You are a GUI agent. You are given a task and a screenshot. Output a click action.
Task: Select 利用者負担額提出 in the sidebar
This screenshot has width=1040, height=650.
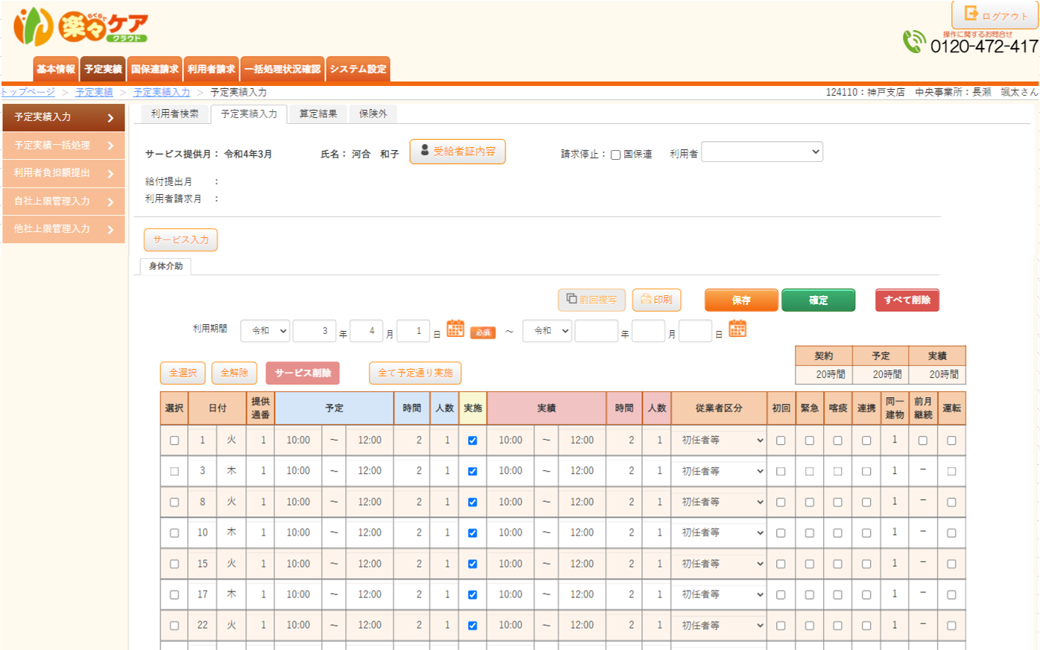click(64, 173)
